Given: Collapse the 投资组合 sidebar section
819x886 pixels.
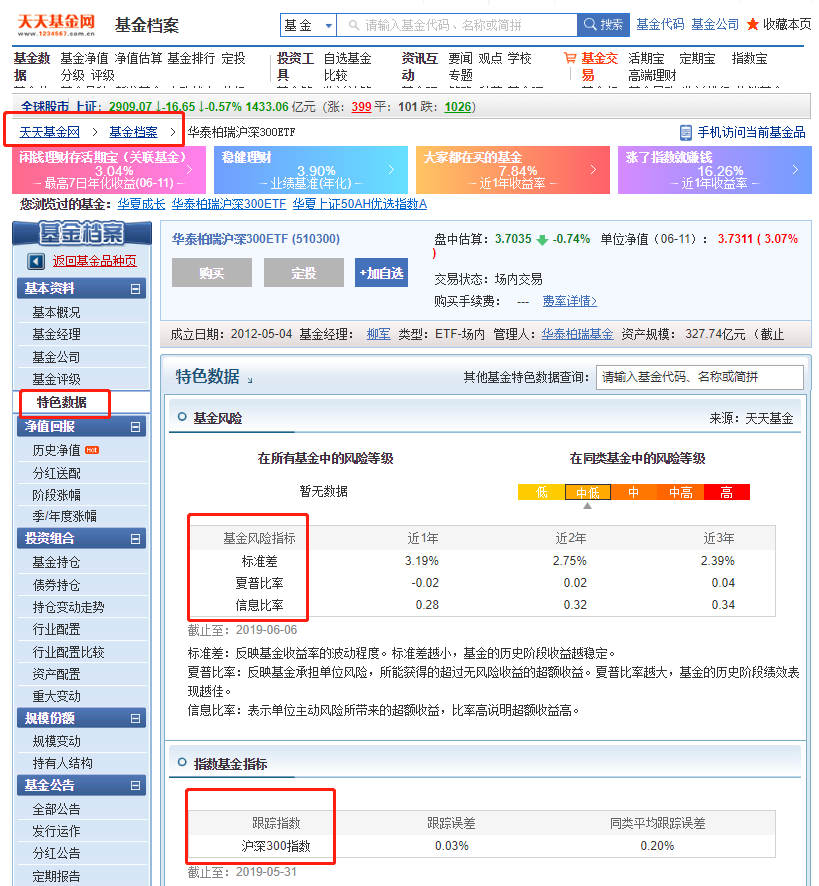Looking at the screenshot, I should pyautogui.click(x=135, y=540).
